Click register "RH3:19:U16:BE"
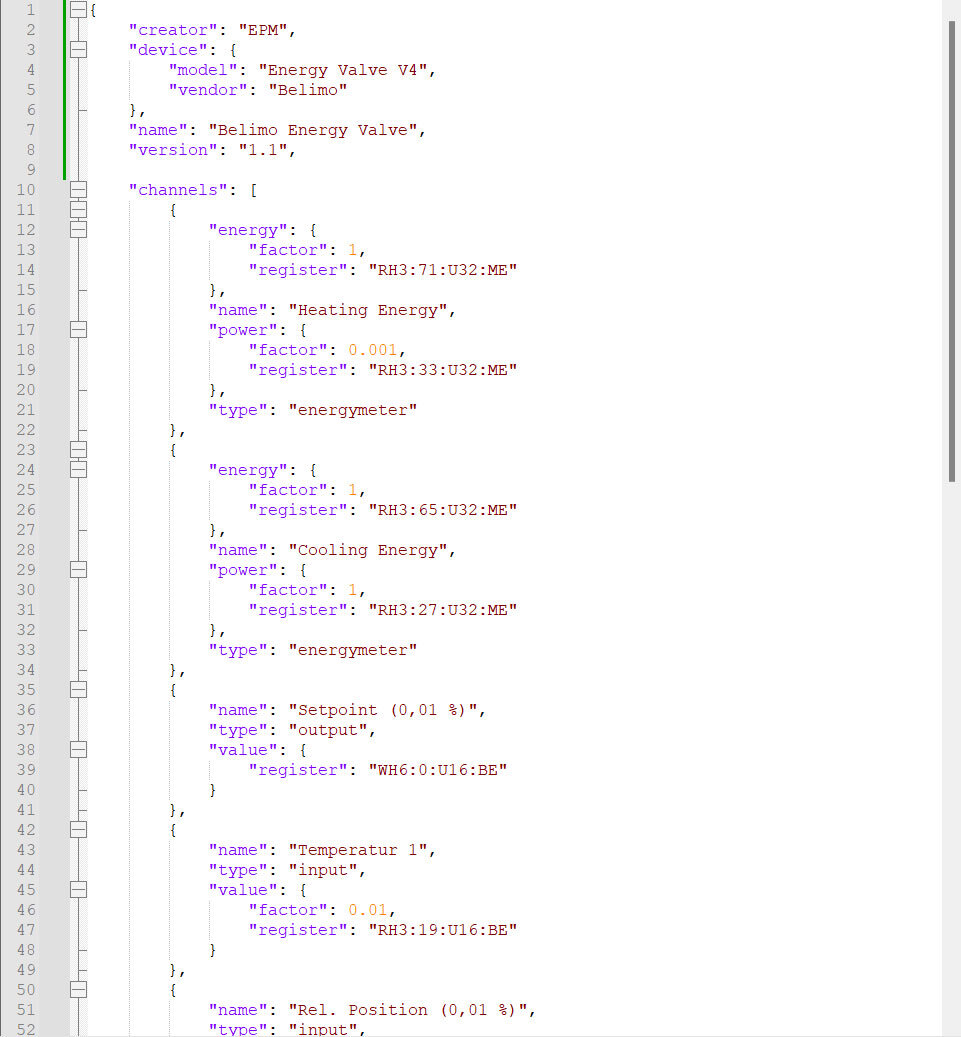961x1037 pixels. click(x=442, y=930)
